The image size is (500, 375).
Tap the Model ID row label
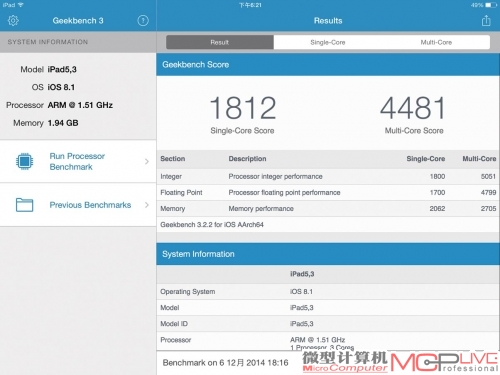click(174, 324)
